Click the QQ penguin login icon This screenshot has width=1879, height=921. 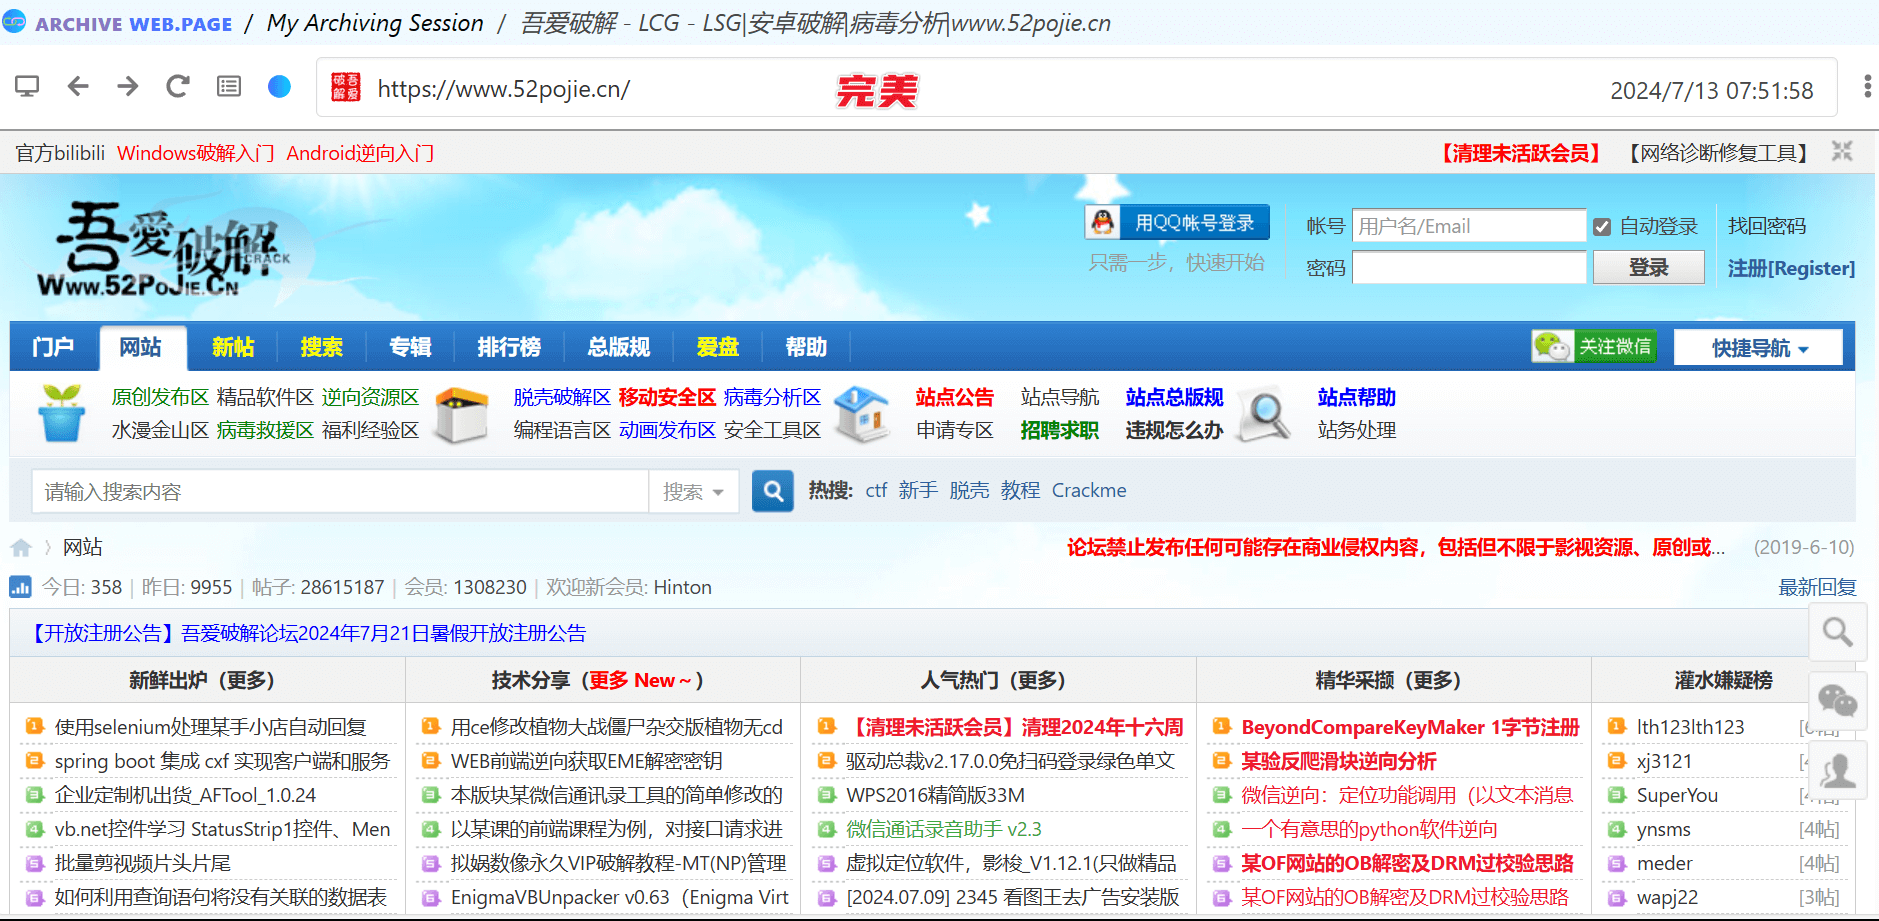pos(1103,222)
